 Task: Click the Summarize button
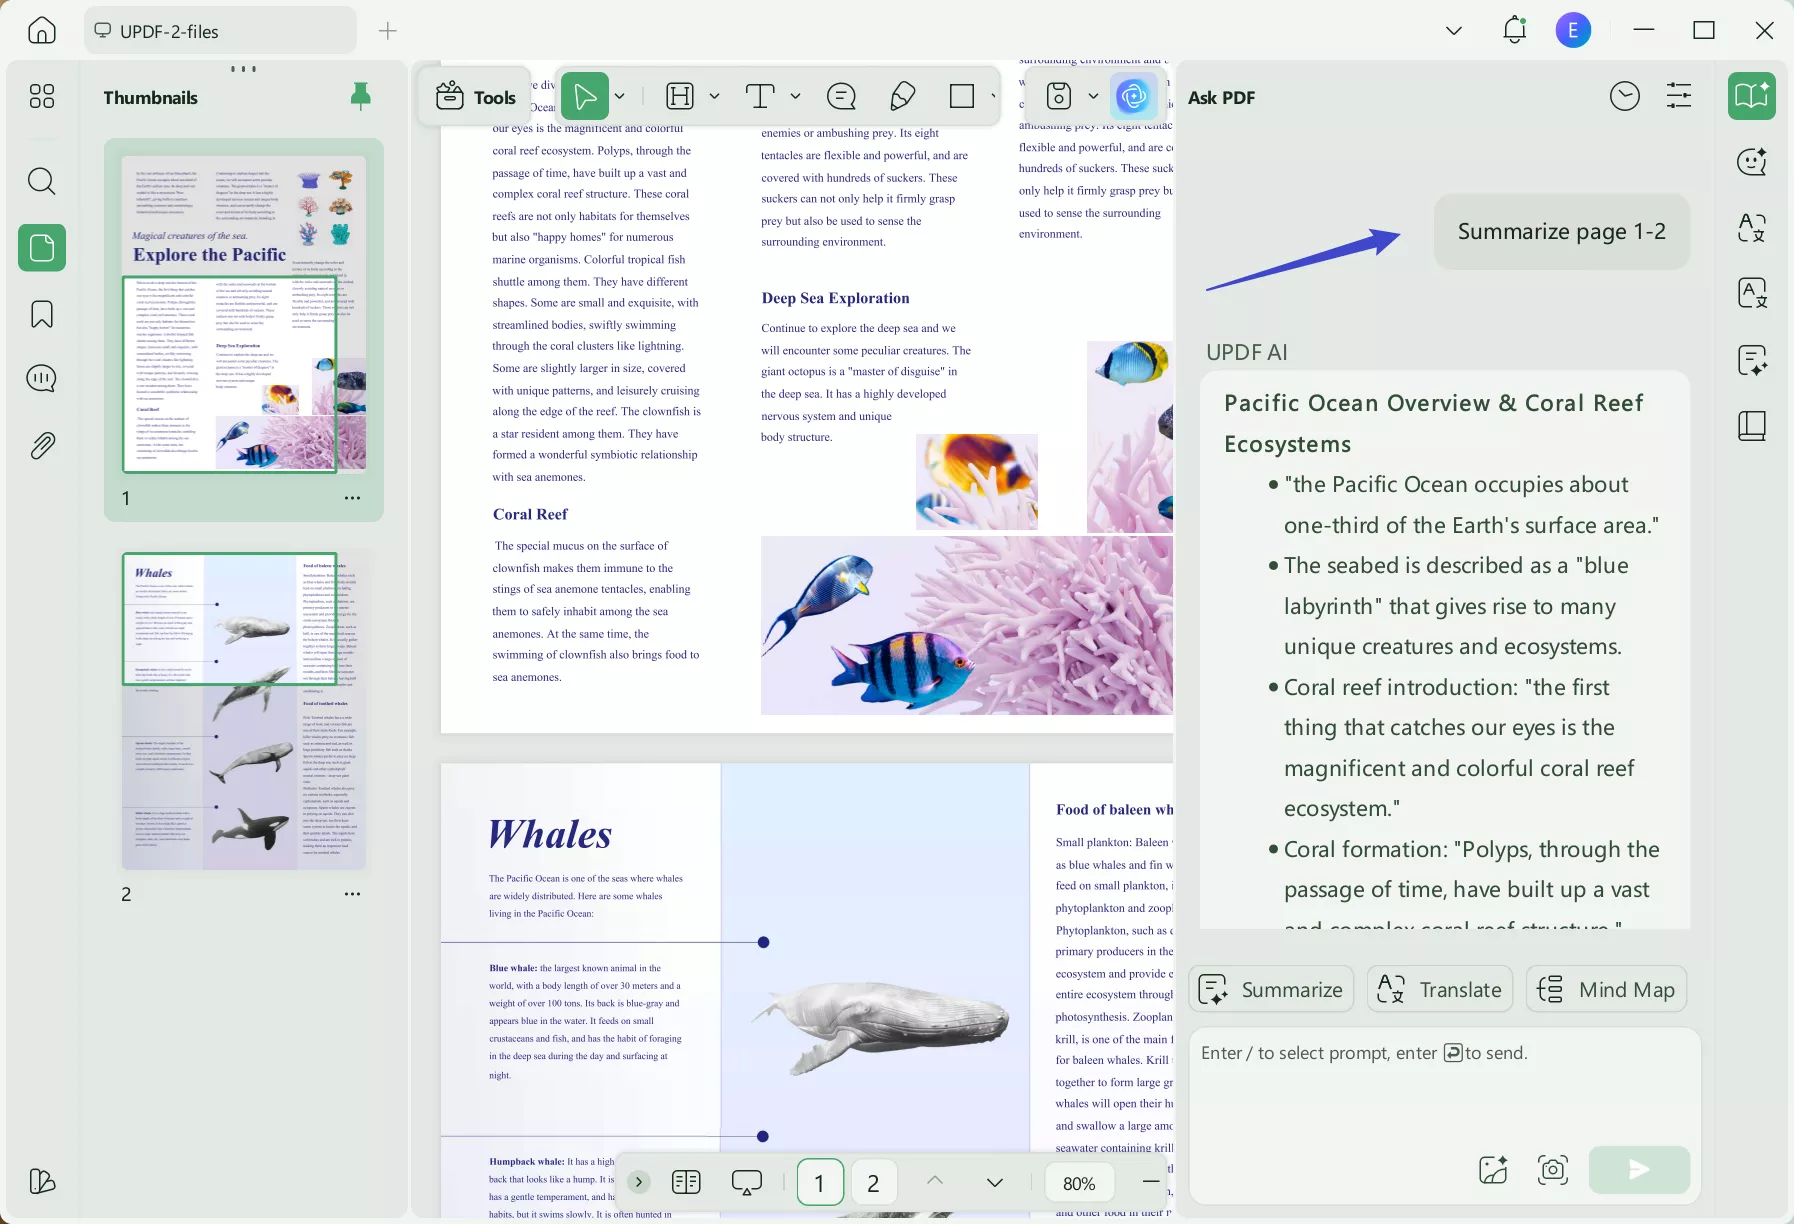point(1271,989)
